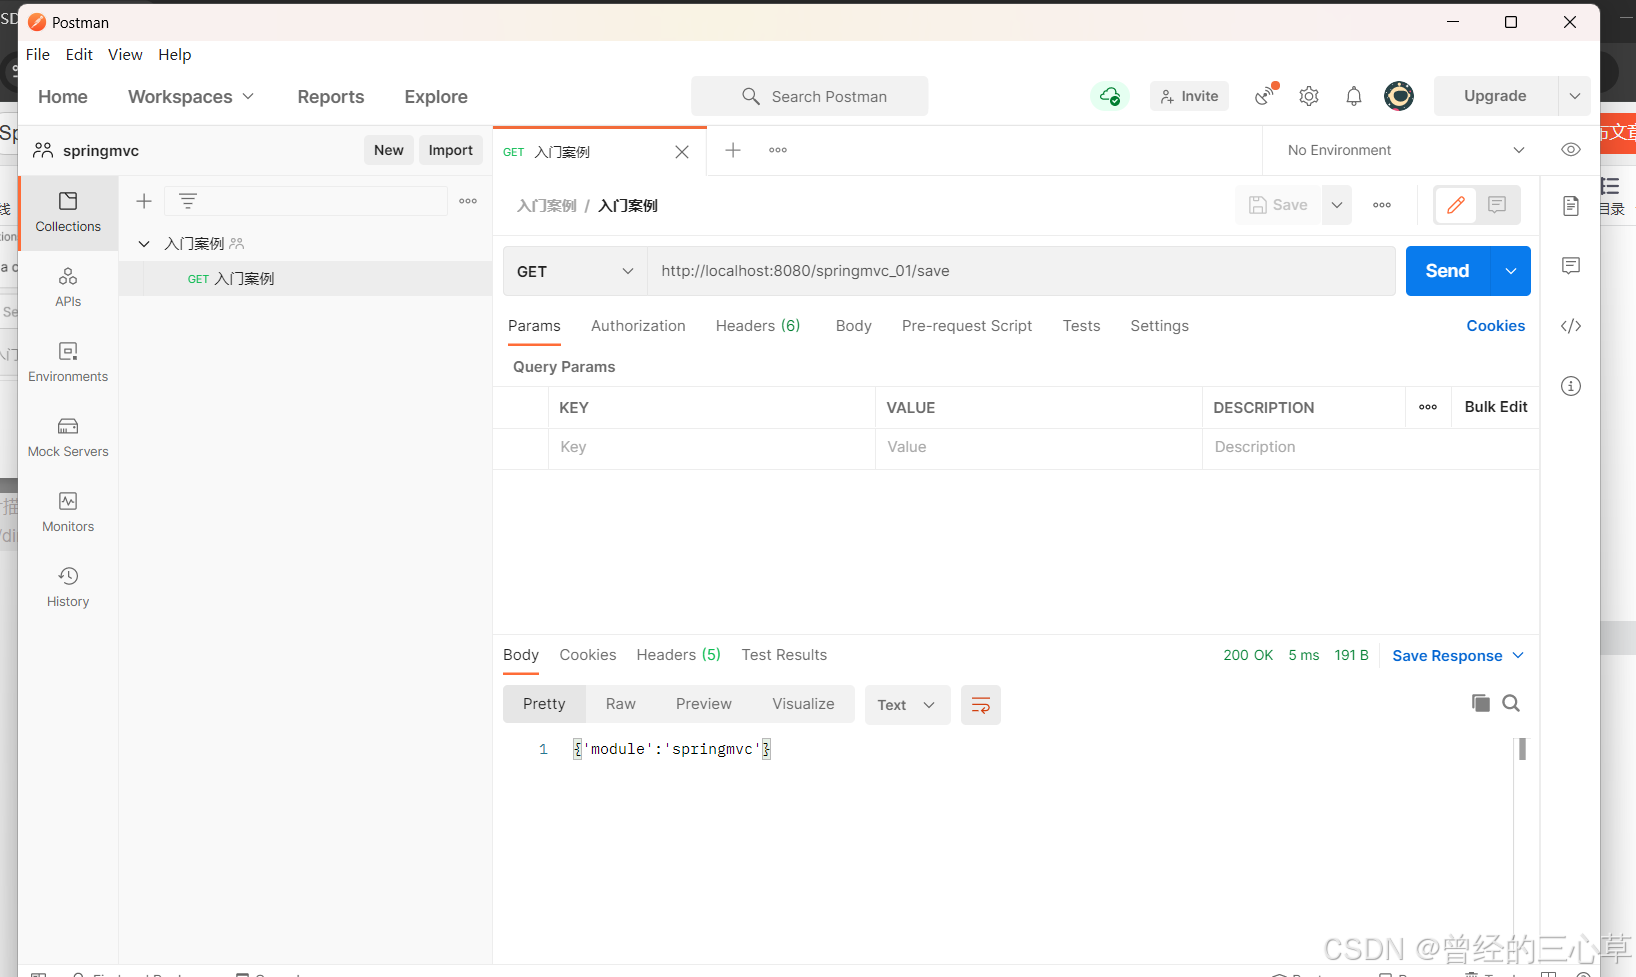Open the settings gear icon
Screen dimensions: 1636x977
[x=1309, y=96]
